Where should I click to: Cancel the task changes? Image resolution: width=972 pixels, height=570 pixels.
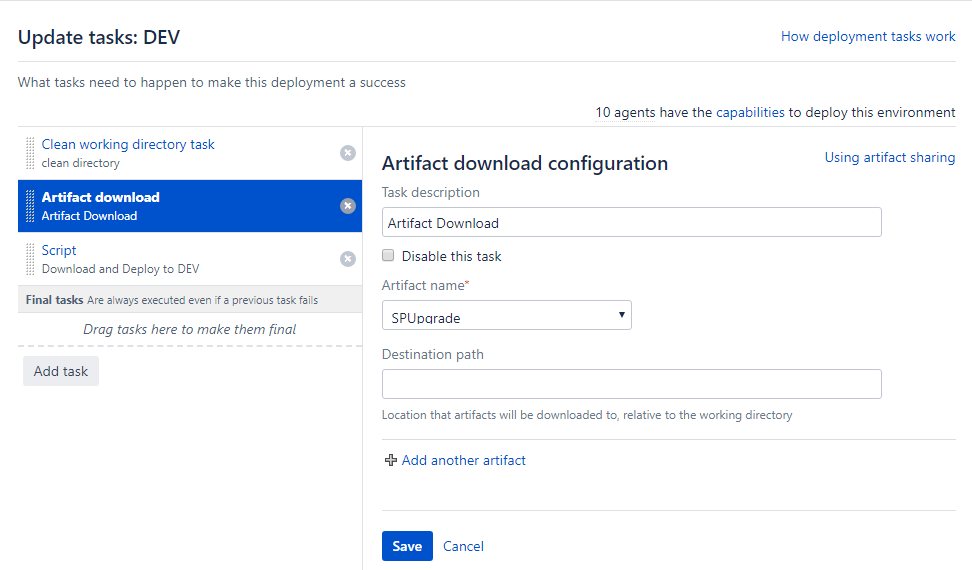[463, 546]
